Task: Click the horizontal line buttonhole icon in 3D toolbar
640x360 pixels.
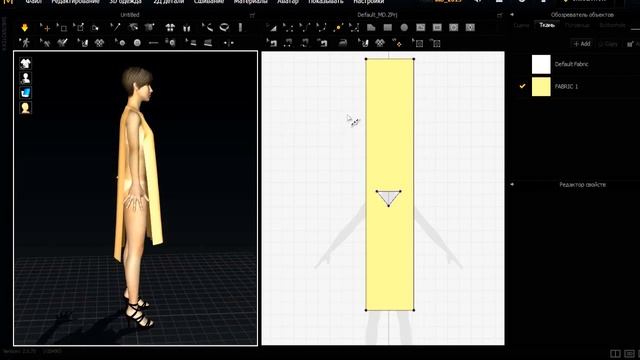Action: pos(153,42)
